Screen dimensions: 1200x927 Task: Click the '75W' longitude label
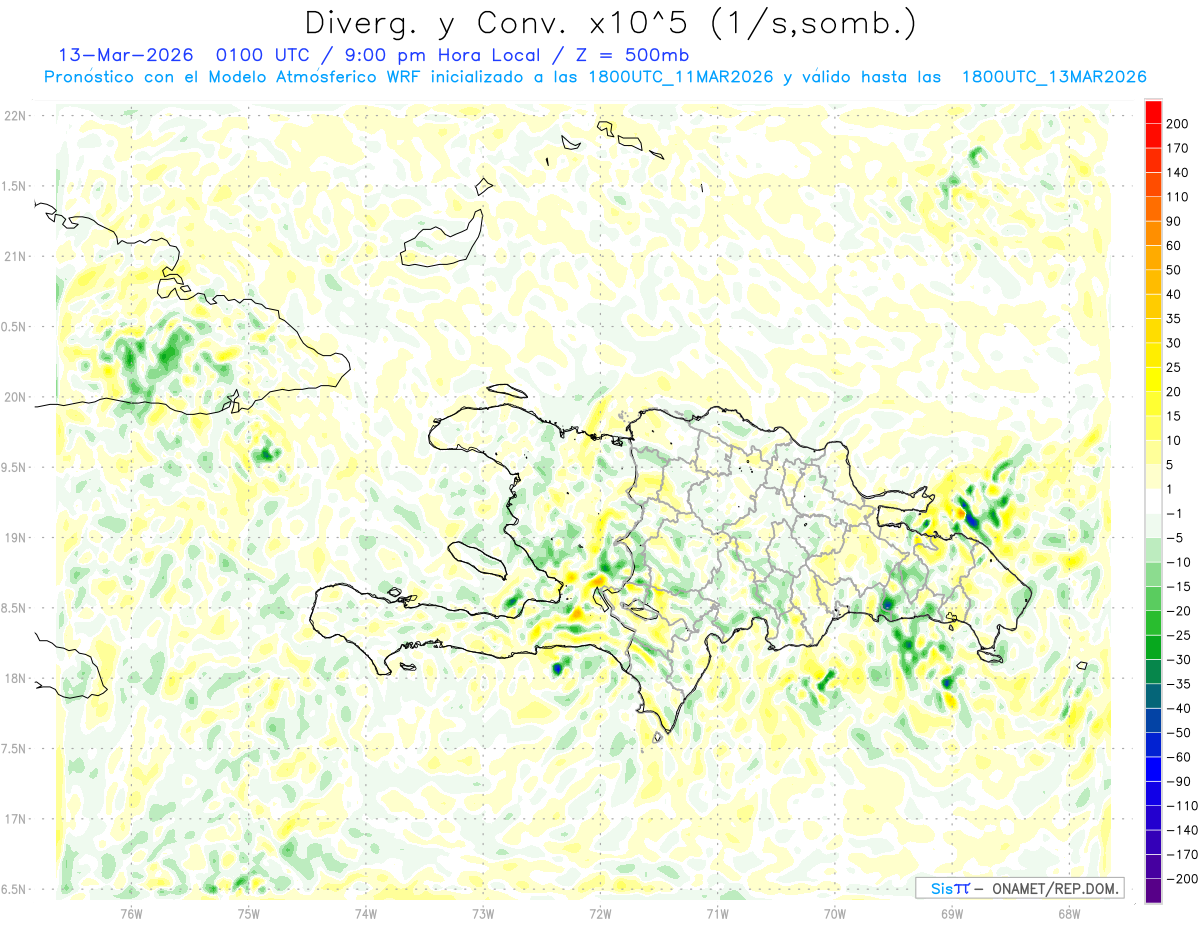point(249,915)
